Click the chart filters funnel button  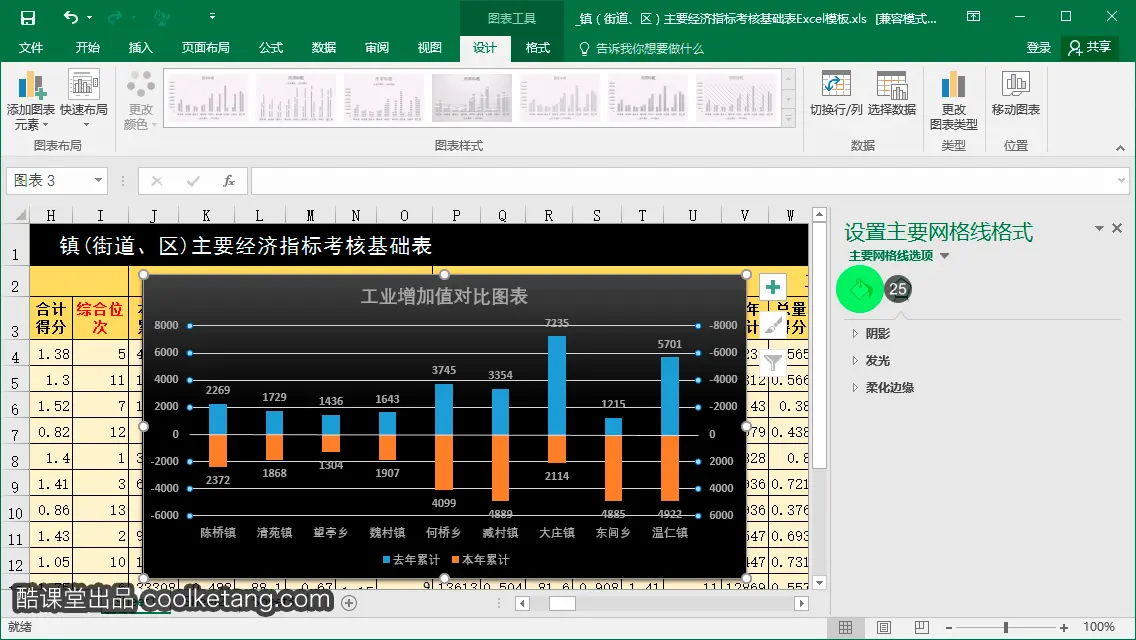click(773, 362)
